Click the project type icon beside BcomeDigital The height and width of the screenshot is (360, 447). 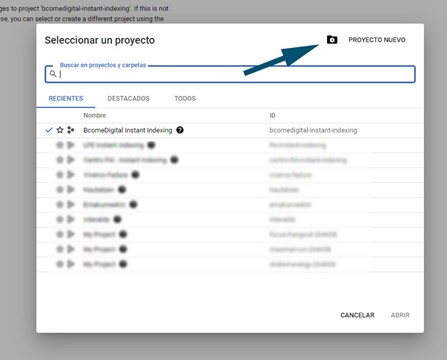tap(70, 130)
